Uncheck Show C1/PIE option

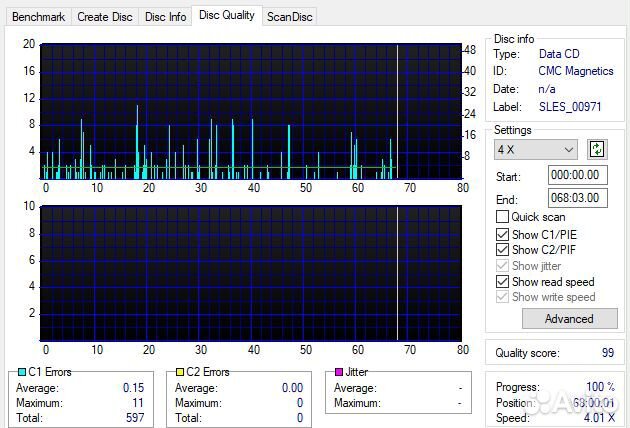pyautogui.click(x=503, y=234)
